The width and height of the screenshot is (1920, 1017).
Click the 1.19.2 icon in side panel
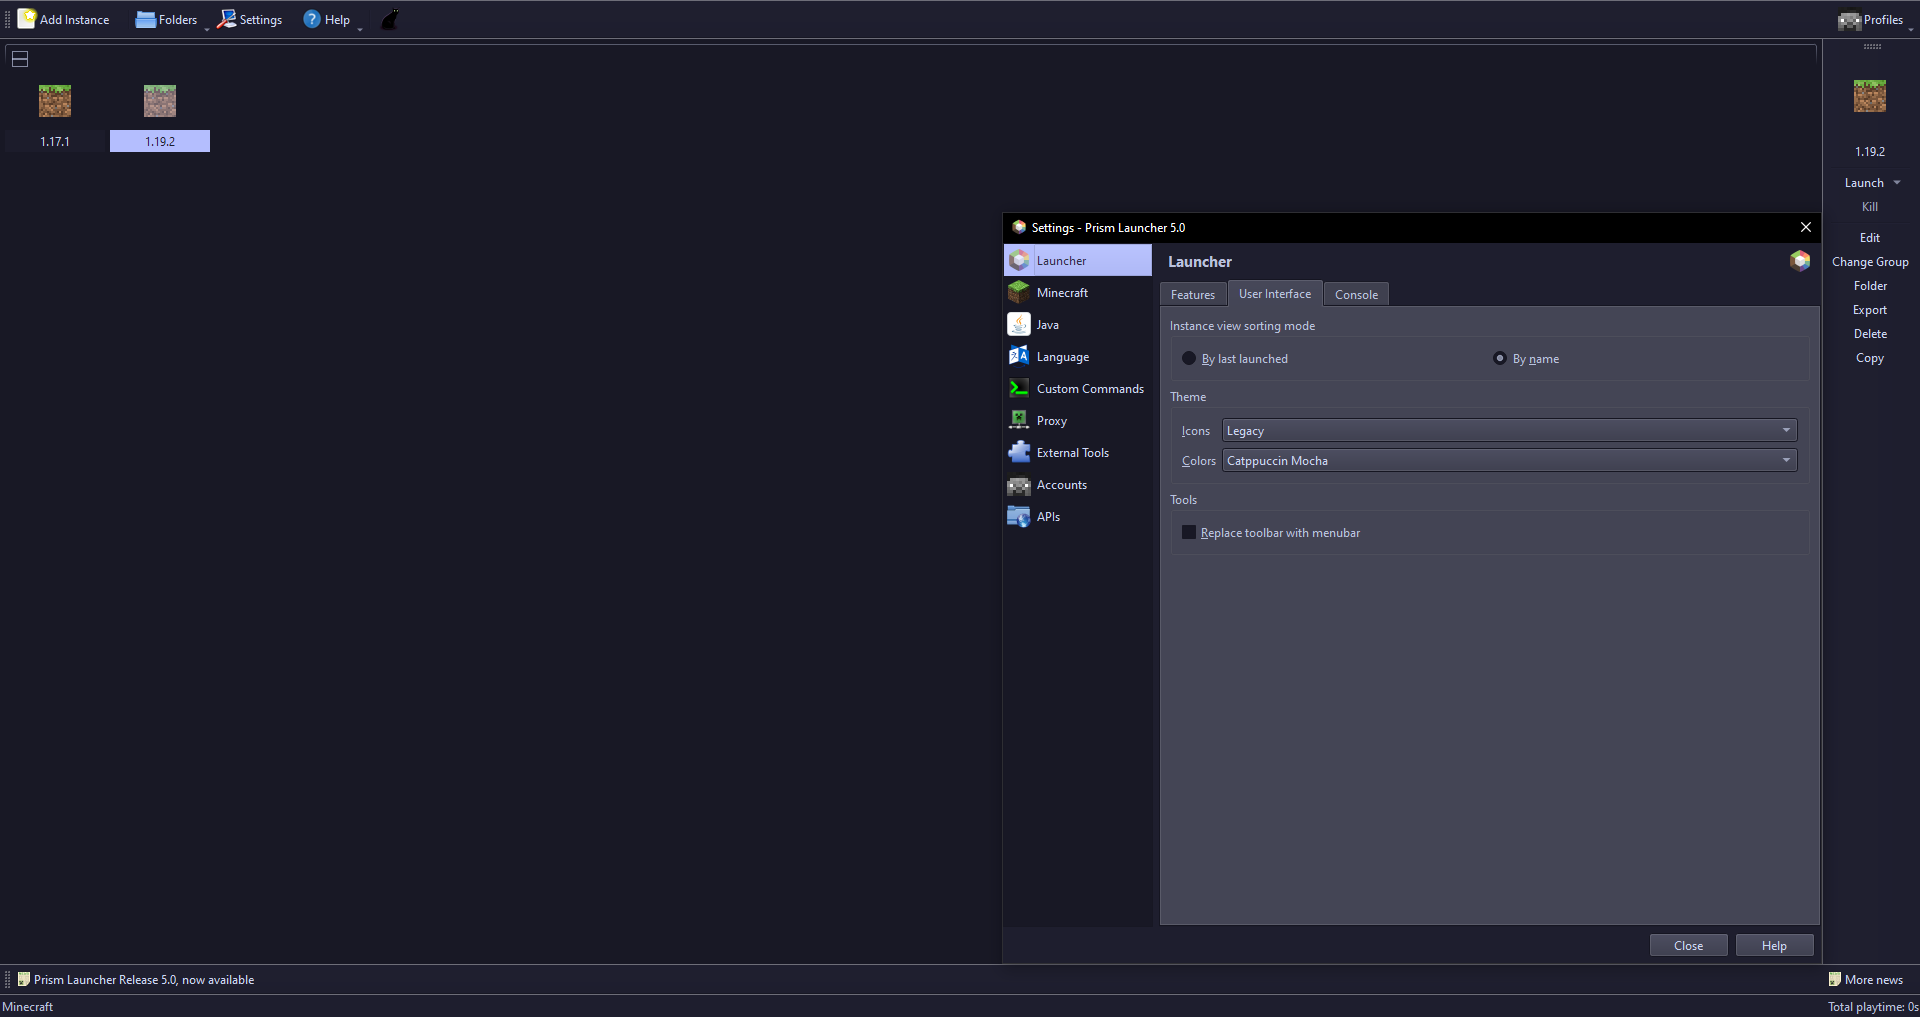[1870, 96]
